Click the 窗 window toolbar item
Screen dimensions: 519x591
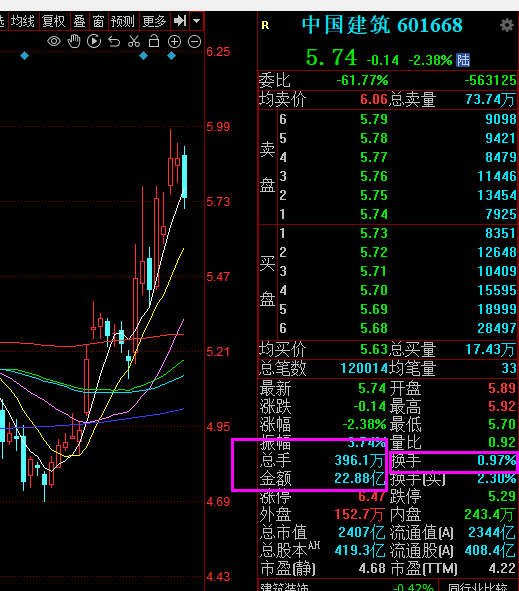[x=98, y=21]
